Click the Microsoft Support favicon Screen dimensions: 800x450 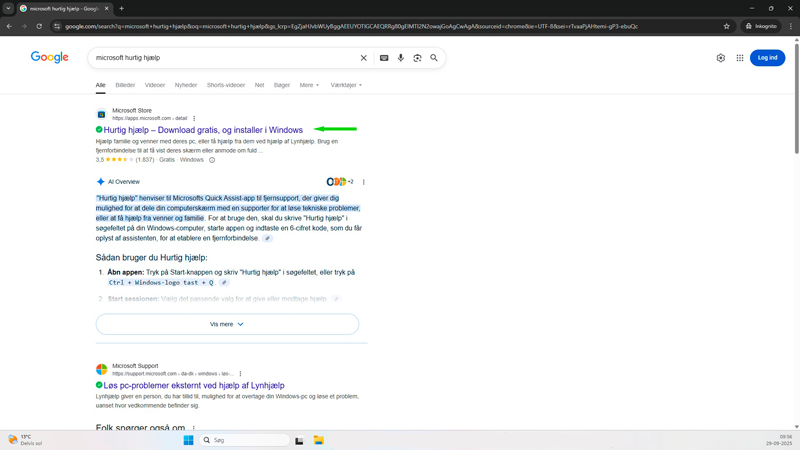click(102, 369)
